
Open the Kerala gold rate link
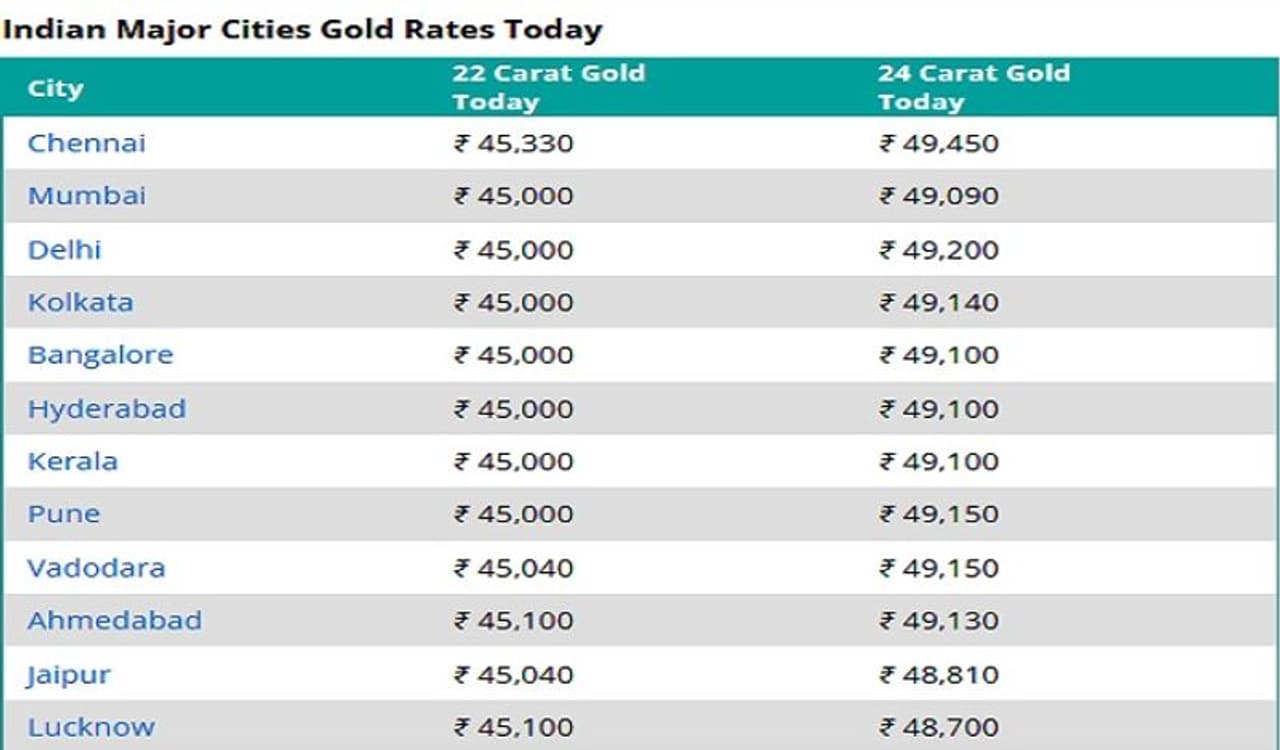click(73, 461)
